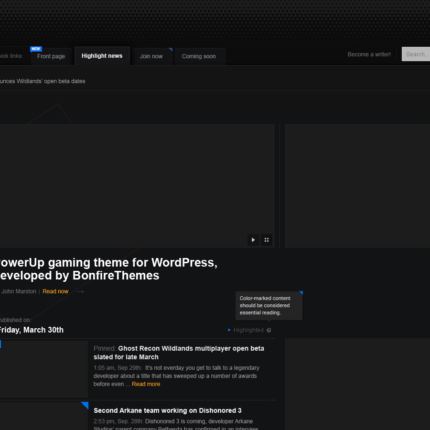Click the Color-marked content tooltip
Viewport: 430px width, 430px height.
269,306
